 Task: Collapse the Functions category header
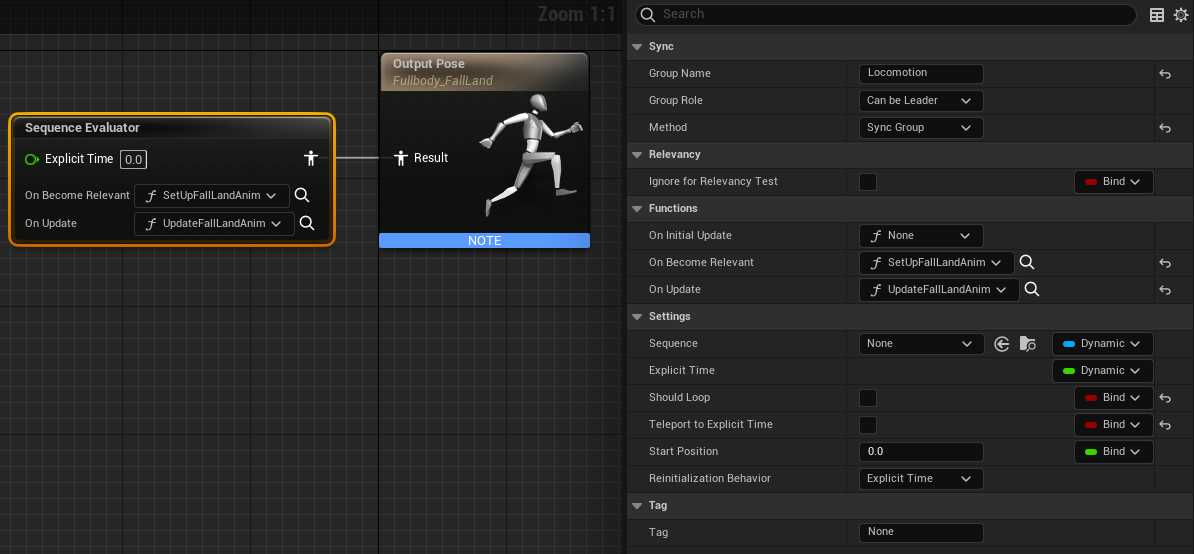[x=638, y=209]
